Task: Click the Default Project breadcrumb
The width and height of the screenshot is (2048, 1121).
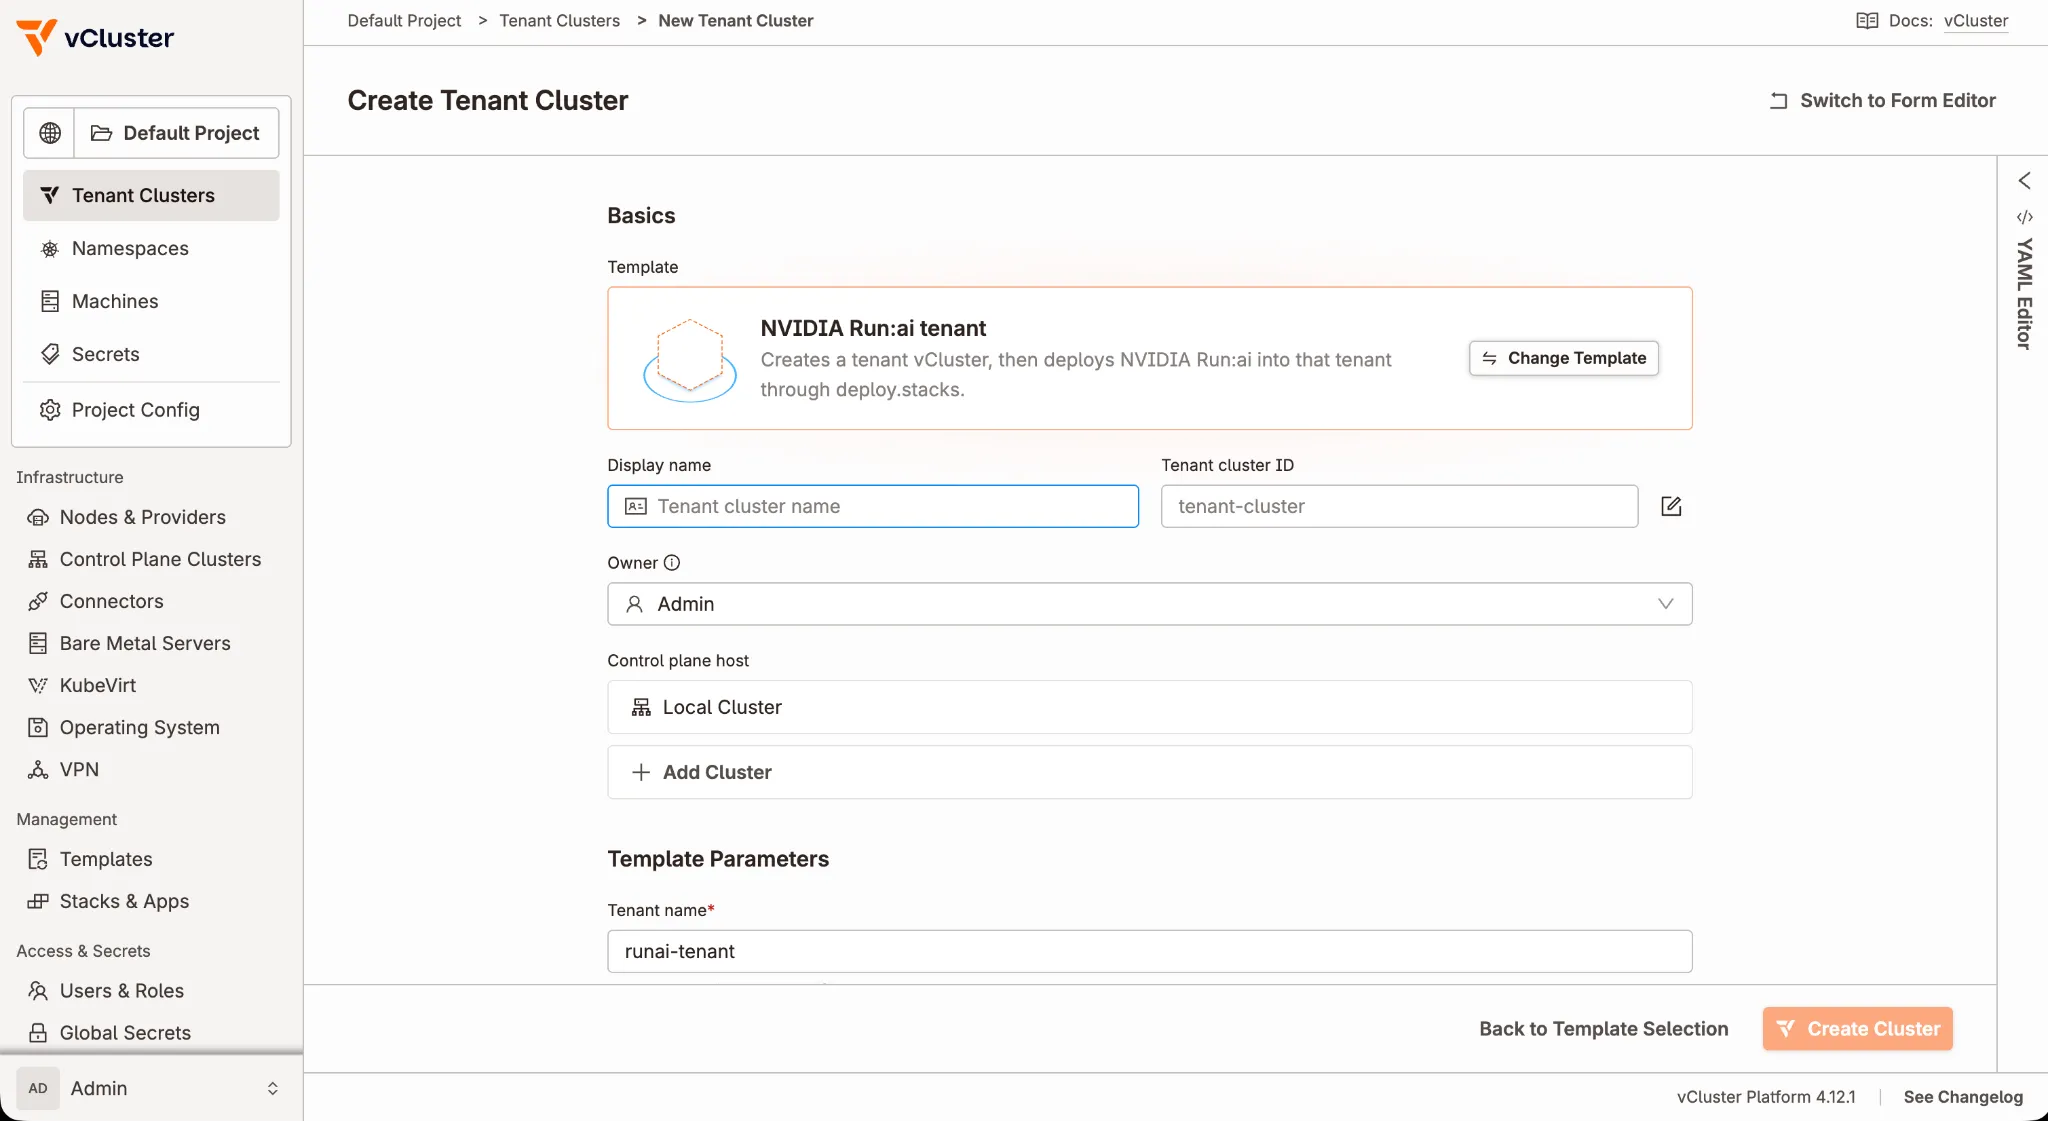Action: (404, 20)
